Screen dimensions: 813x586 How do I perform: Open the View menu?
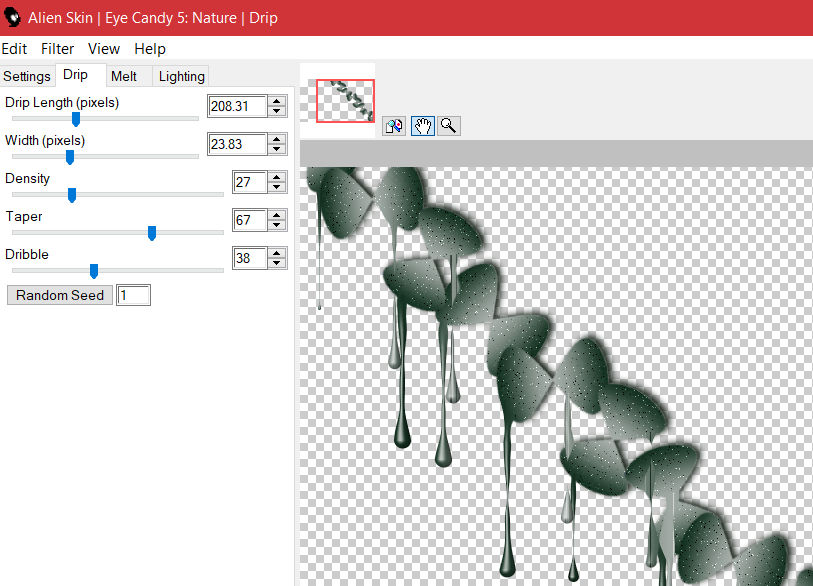(x=104, y=49)
